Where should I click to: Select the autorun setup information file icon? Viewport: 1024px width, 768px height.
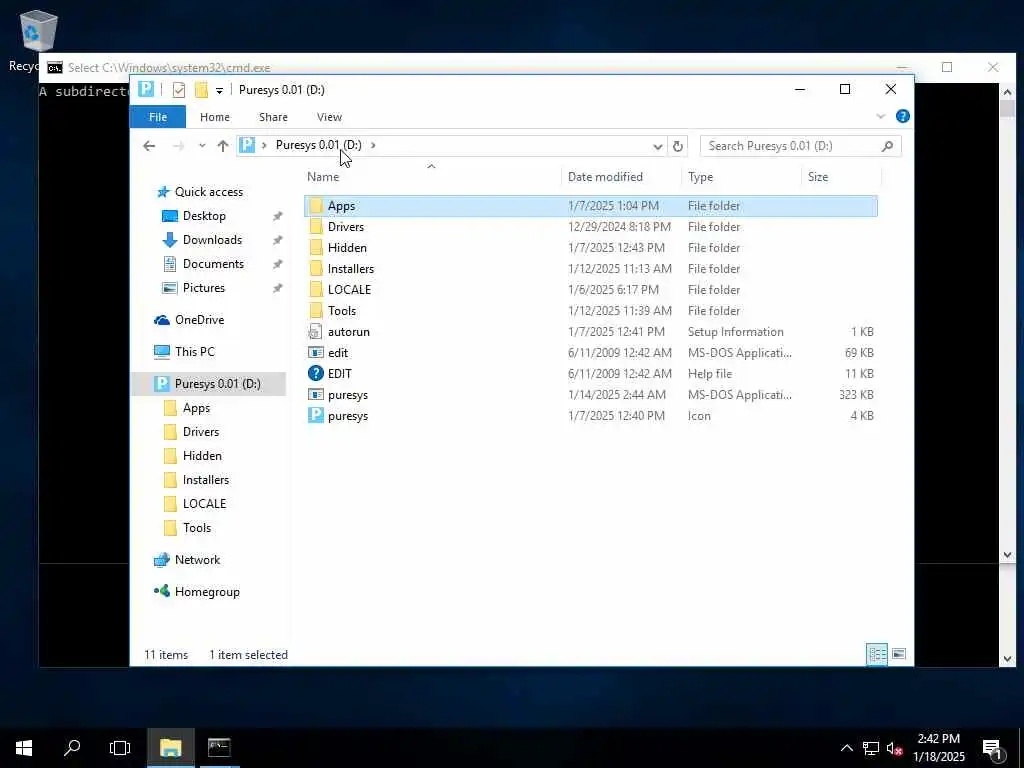coord(316,332)
